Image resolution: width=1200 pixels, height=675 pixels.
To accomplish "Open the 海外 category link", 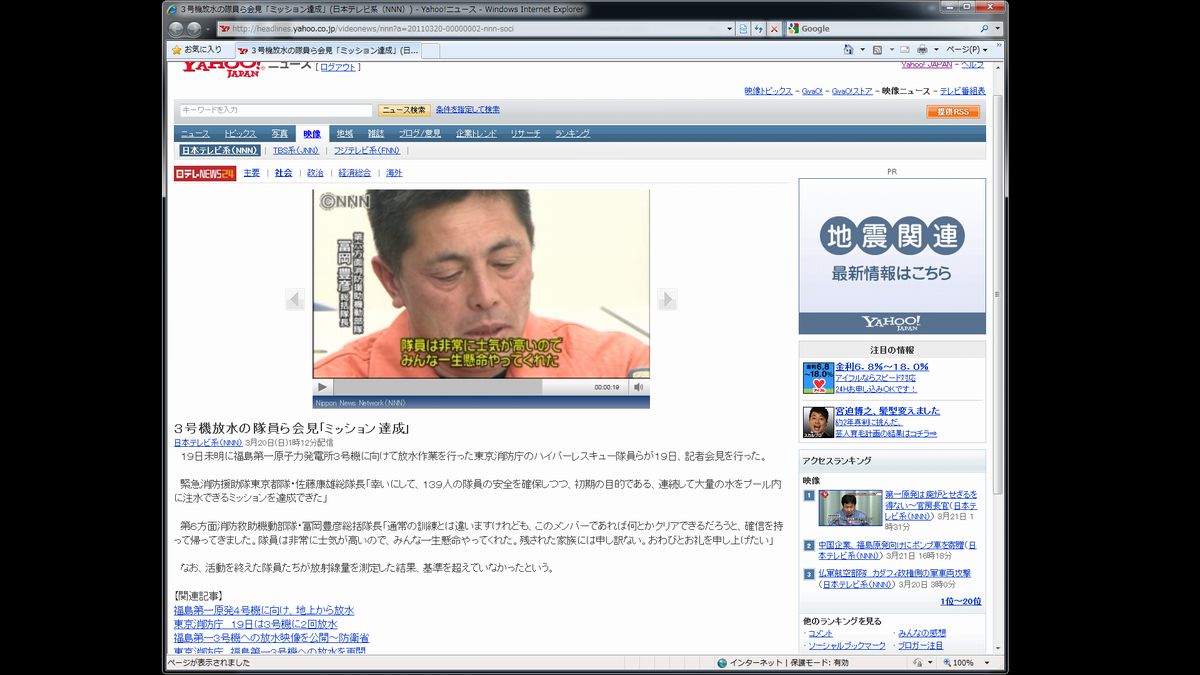I will click(394, 173).
